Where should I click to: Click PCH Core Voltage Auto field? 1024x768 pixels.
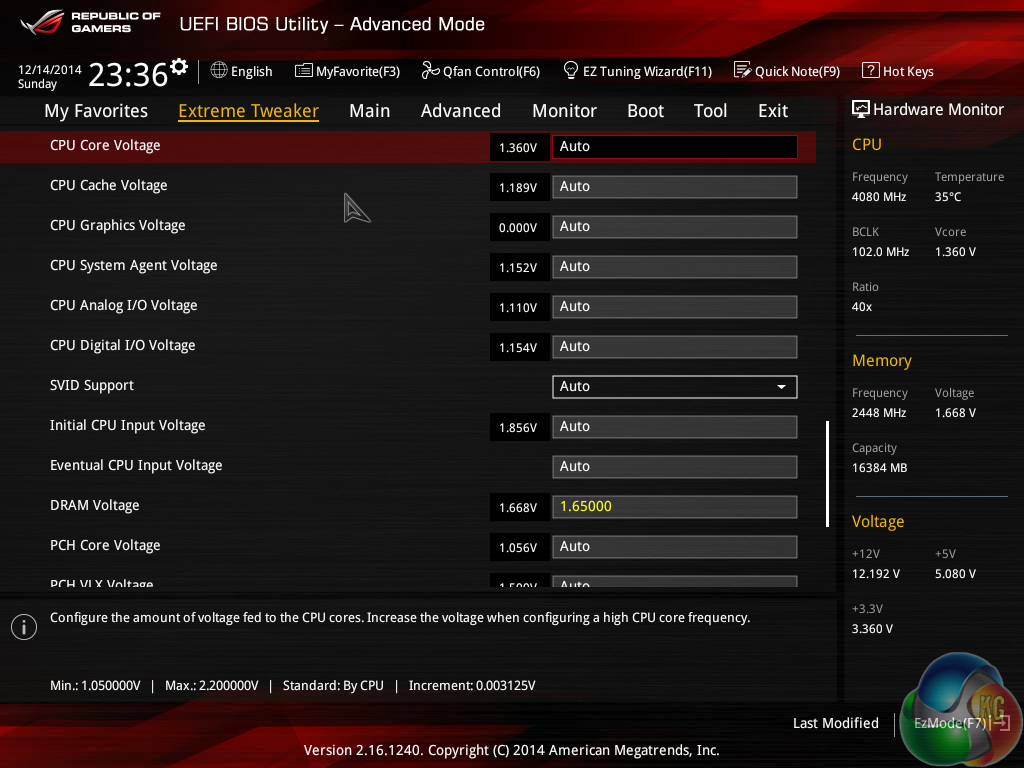point(675,547)
